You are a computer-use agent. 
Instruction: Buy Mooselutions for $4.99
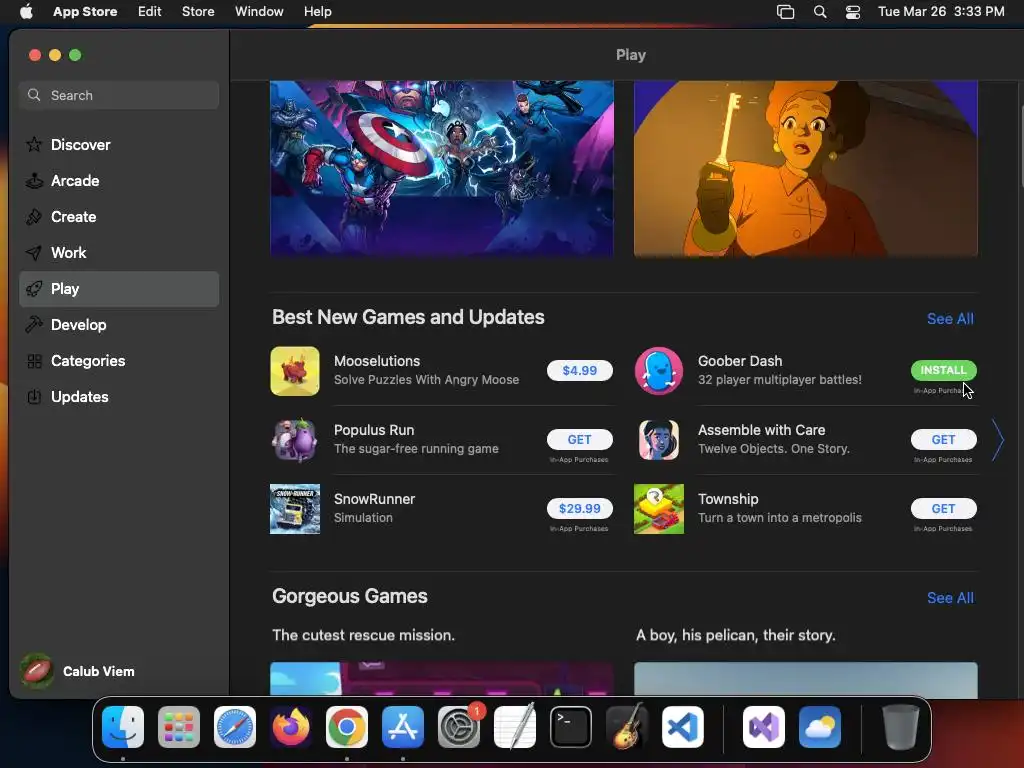pyautogui.click(x=579, y=370)
